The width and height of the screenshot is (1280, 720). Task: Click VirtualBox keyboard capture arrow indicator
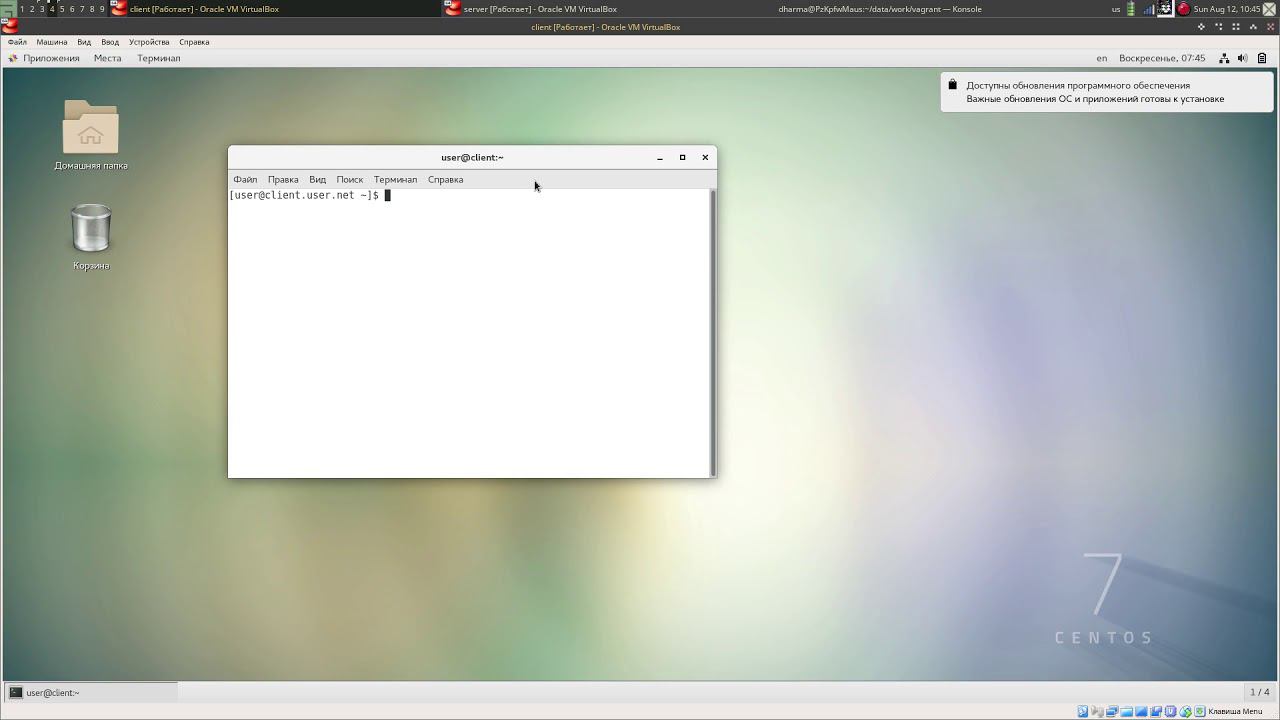point(1200,711)
